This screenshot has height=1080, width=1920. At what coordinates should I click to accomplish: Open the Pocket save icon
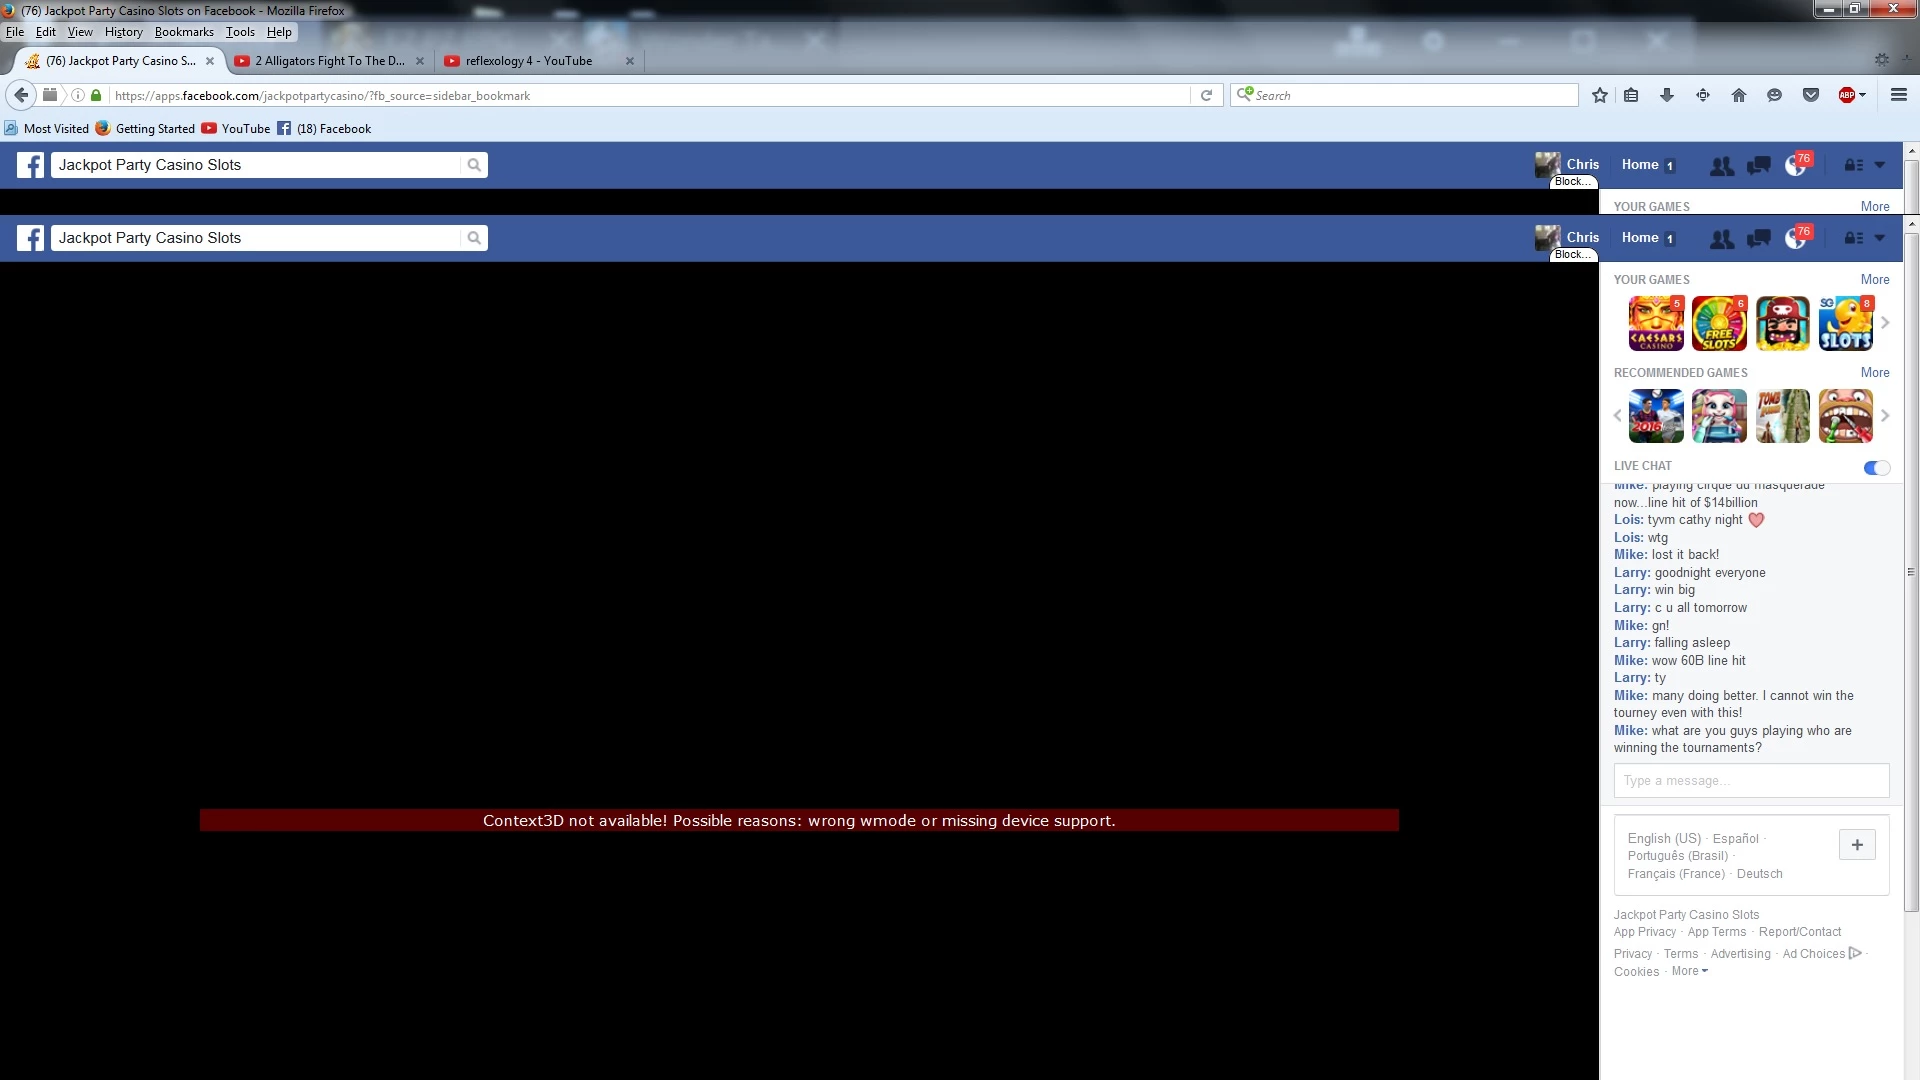coord(1810,95)
